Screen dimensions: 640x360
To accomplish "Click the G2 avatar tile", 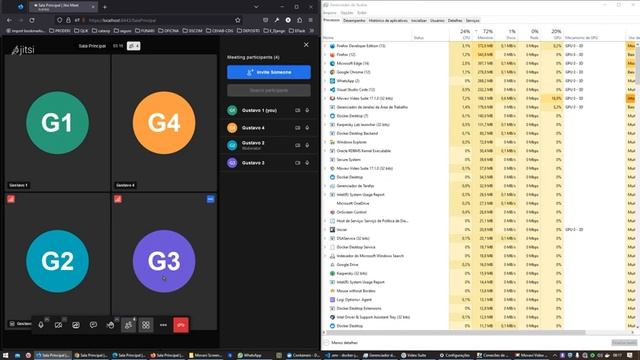I will click(x=58, y=261).
